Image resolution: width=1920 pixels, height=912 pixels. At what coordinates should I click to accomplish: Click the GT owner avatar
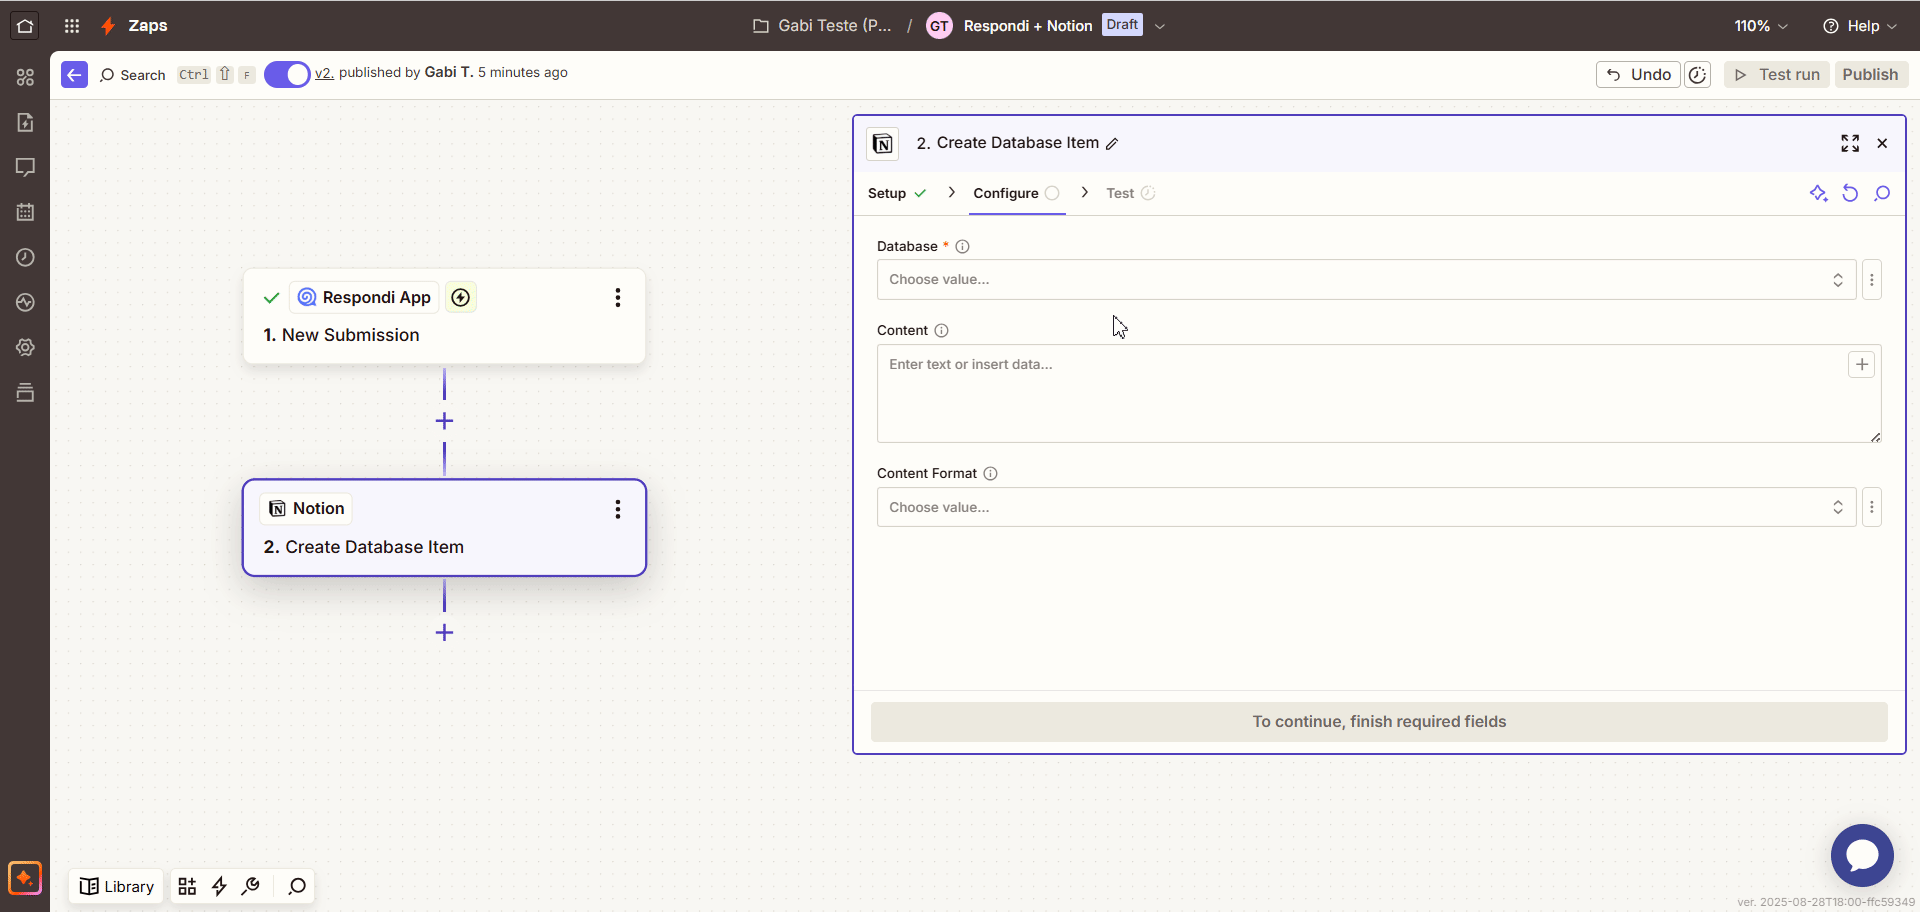tap(938, 26)
